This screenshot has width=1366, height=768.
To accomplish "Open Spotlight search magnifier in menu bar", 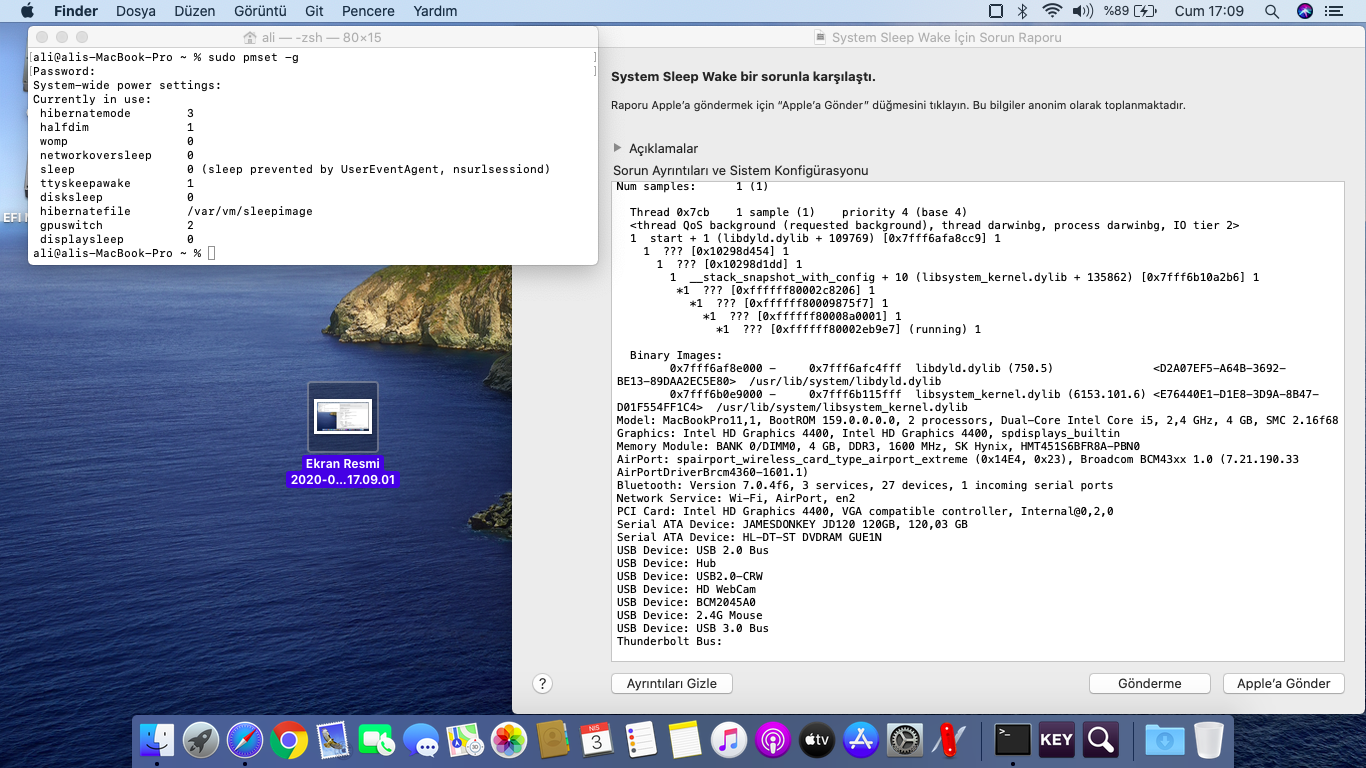I will tap(1272, 11).
